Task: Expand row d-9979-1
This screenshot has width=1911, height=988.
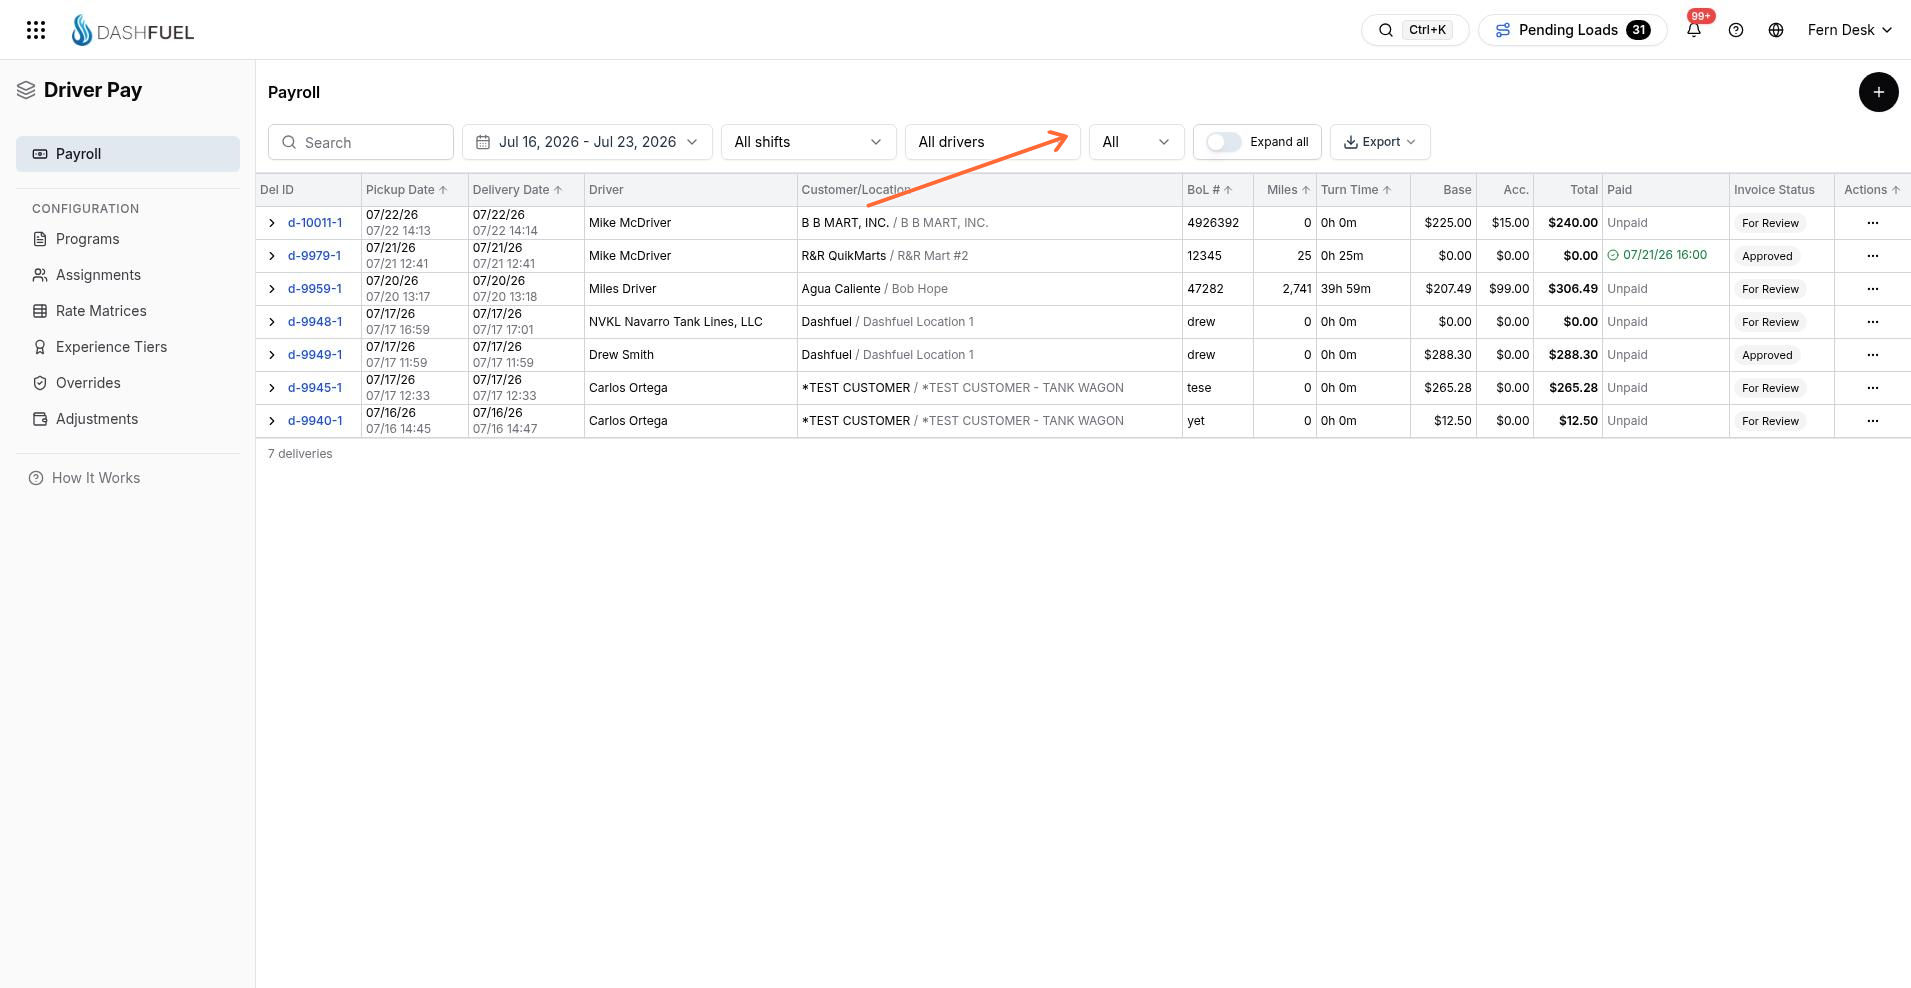Action: (272, 256)
